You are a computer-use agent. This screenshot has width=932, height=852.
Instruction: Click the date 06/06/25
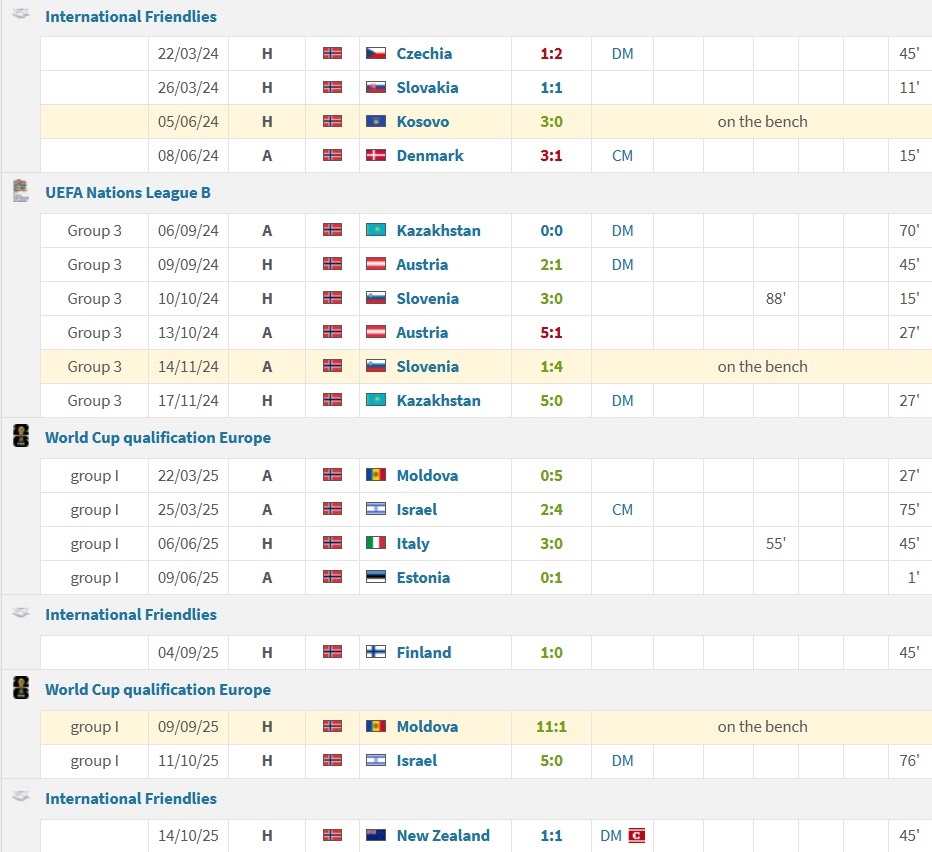[x=188, y=543]
